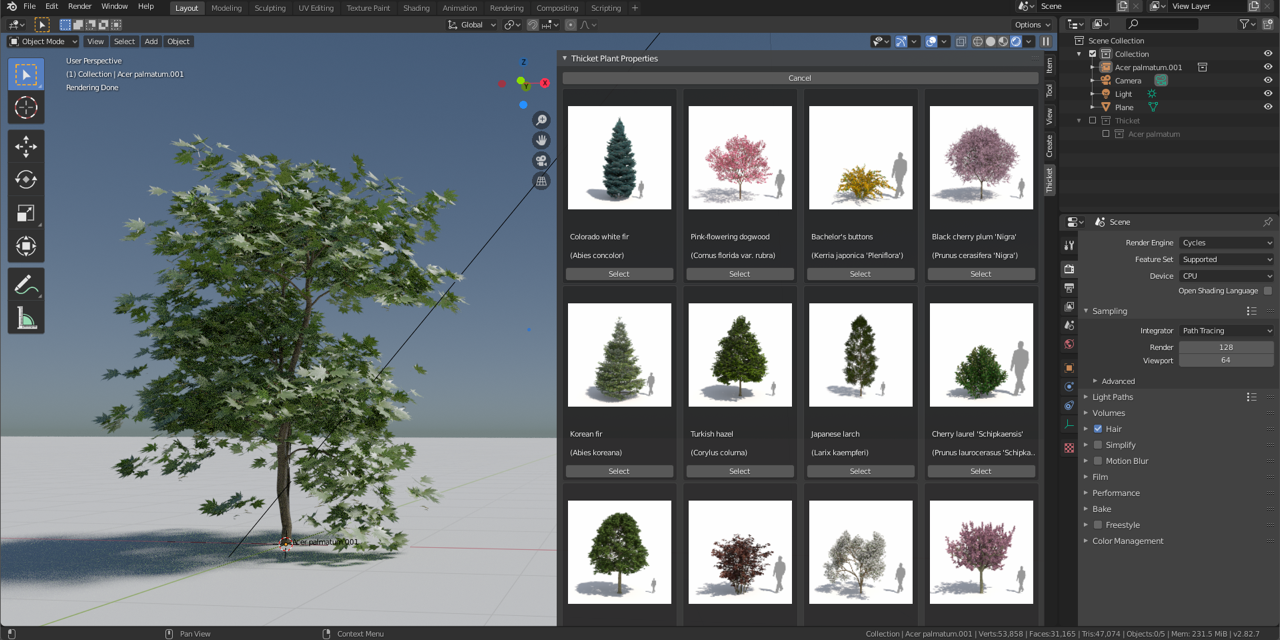
Task: Switch to solid viewport shading
Action: (x=991, y=42)
